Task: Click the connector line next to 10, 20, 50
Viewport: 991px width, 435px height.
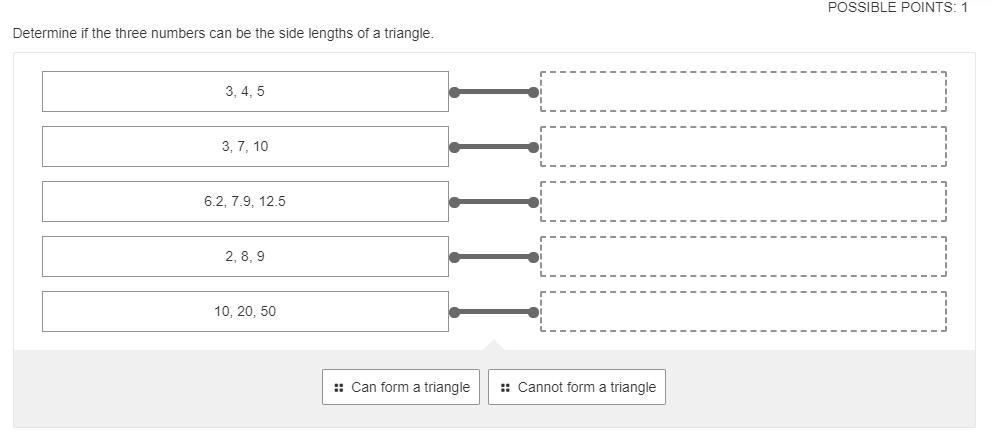Action: [494, 312]
